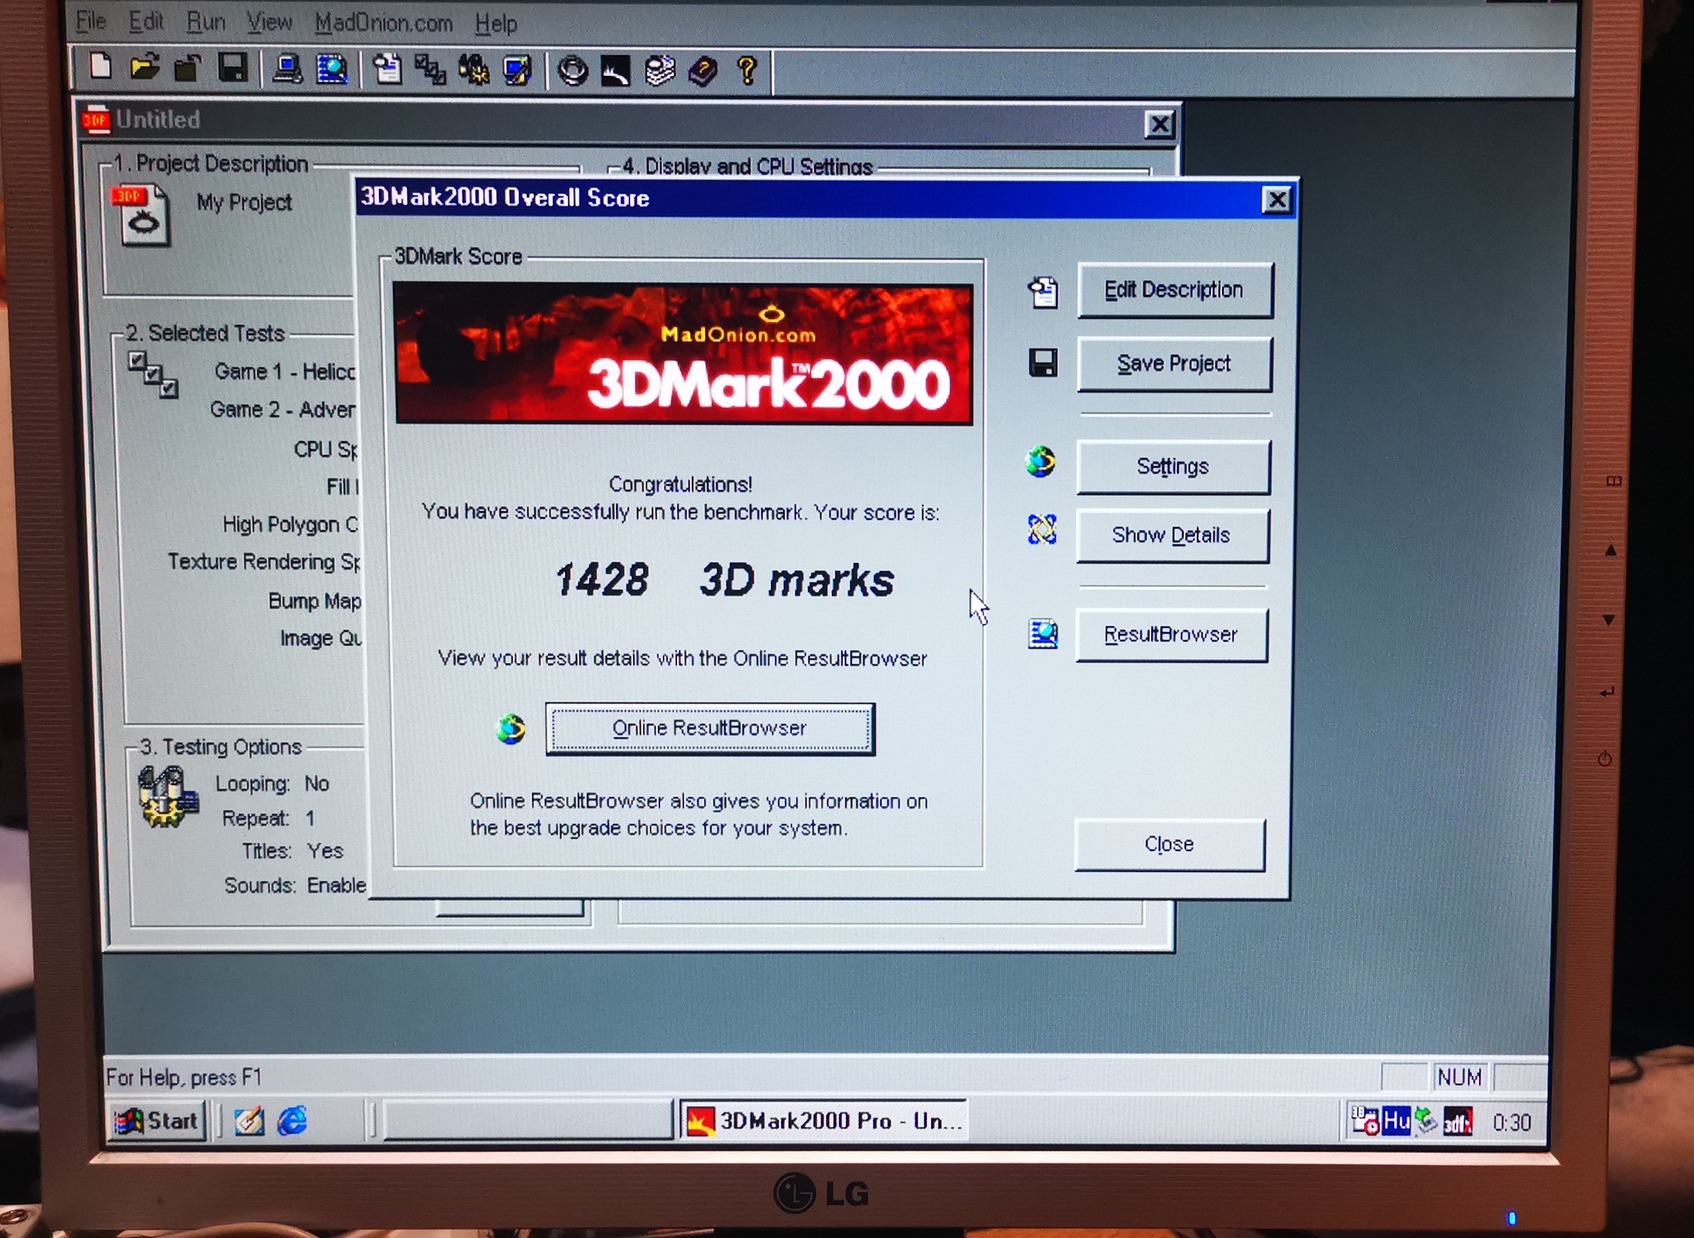Click the "High Polygon C" test entry
Image resolution: width=1694 pixels, height=1238 pixels.
290,525
